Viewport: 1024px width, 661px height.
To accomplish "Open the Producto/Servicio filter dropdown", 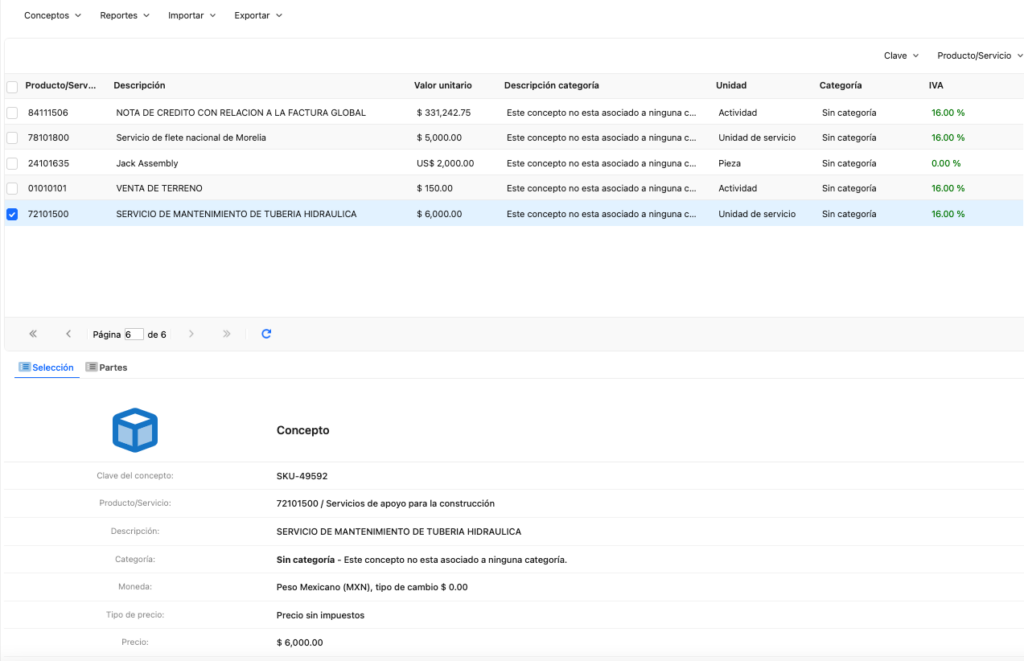I will point(980,56).
